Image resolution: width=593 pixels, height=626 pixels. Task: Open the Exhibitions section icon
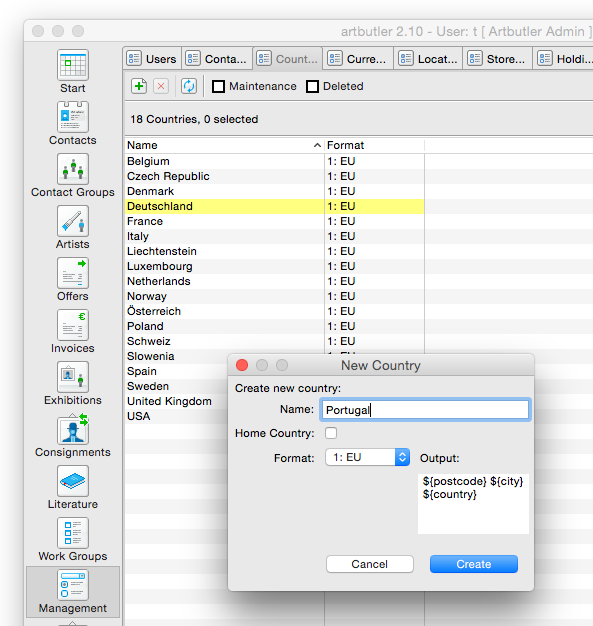click(x=73, y=377)
